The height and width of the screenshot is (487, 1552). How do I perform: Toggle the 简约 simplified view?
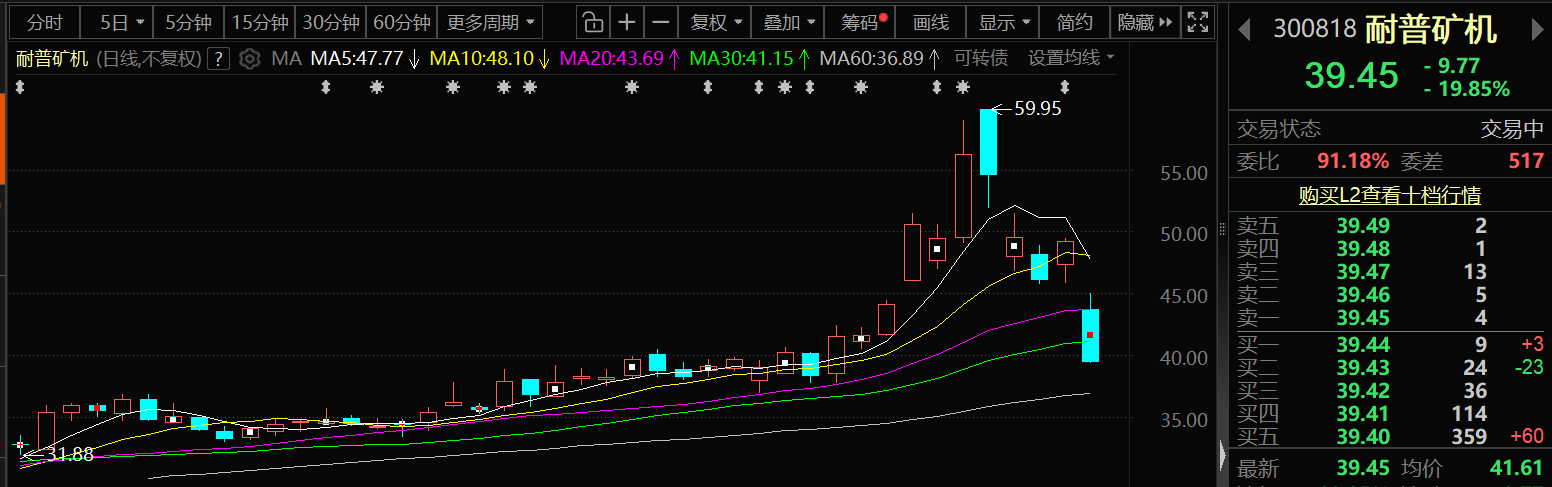(1074, 22)
